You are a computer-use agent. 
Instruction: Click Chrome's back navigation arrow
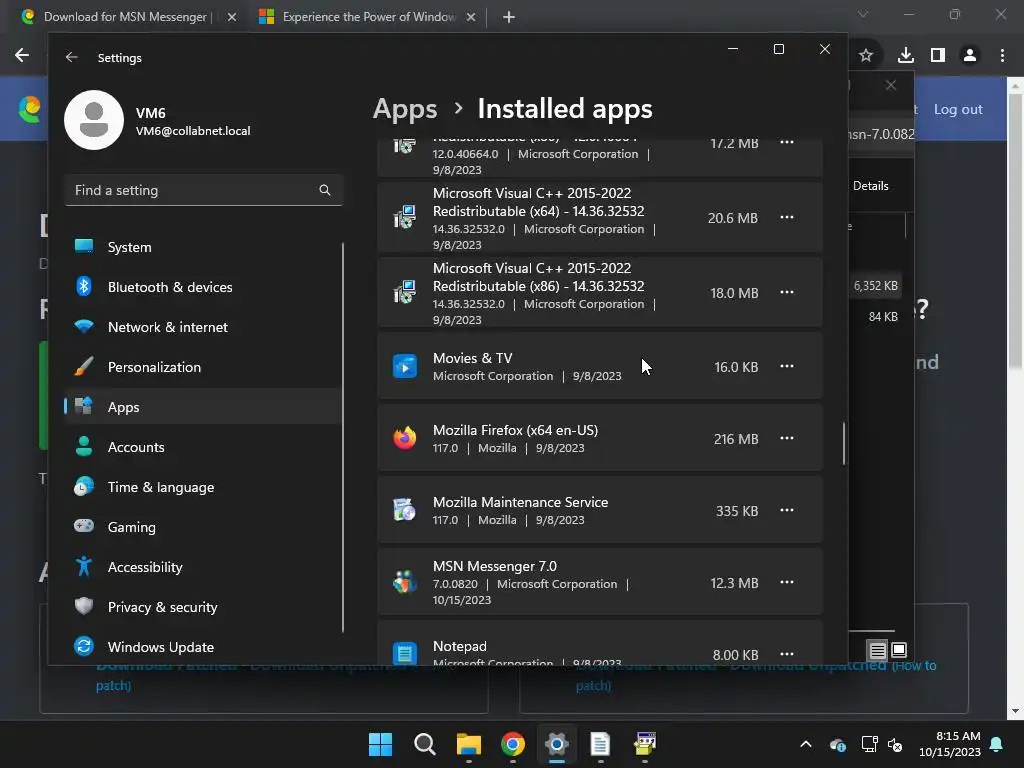coord(22,56)
